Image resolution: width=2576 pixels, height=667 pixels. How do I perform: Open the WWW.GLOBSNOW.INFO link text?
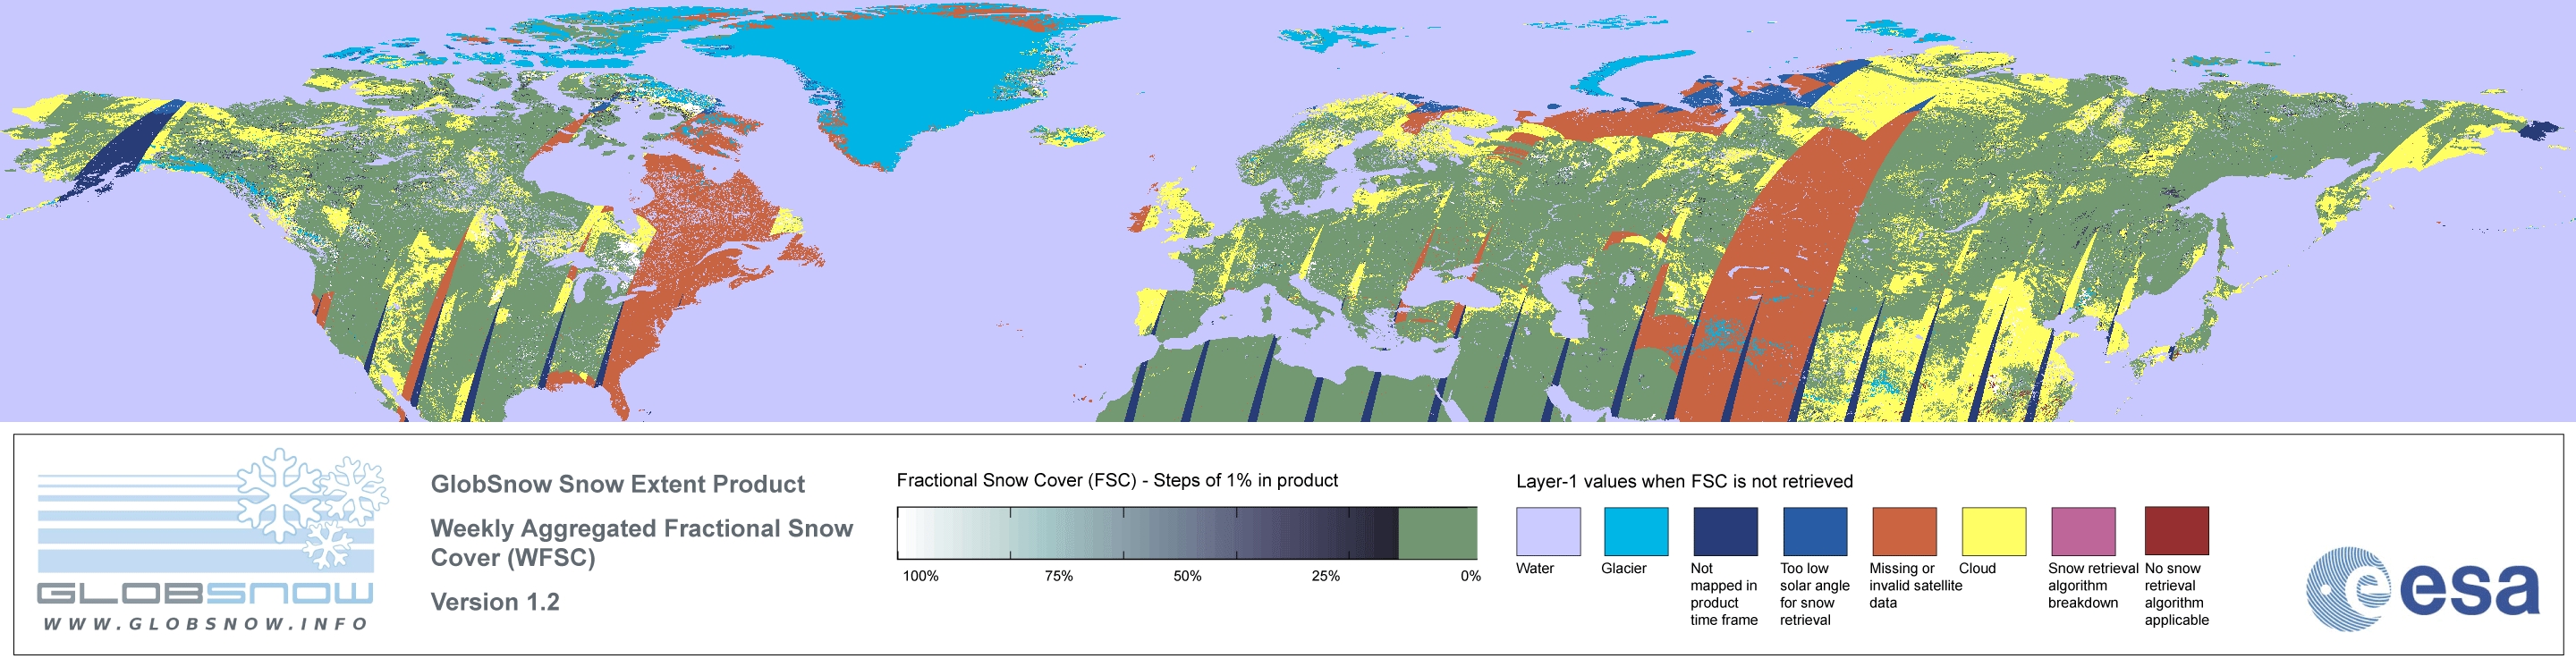(x=206, y=623)
